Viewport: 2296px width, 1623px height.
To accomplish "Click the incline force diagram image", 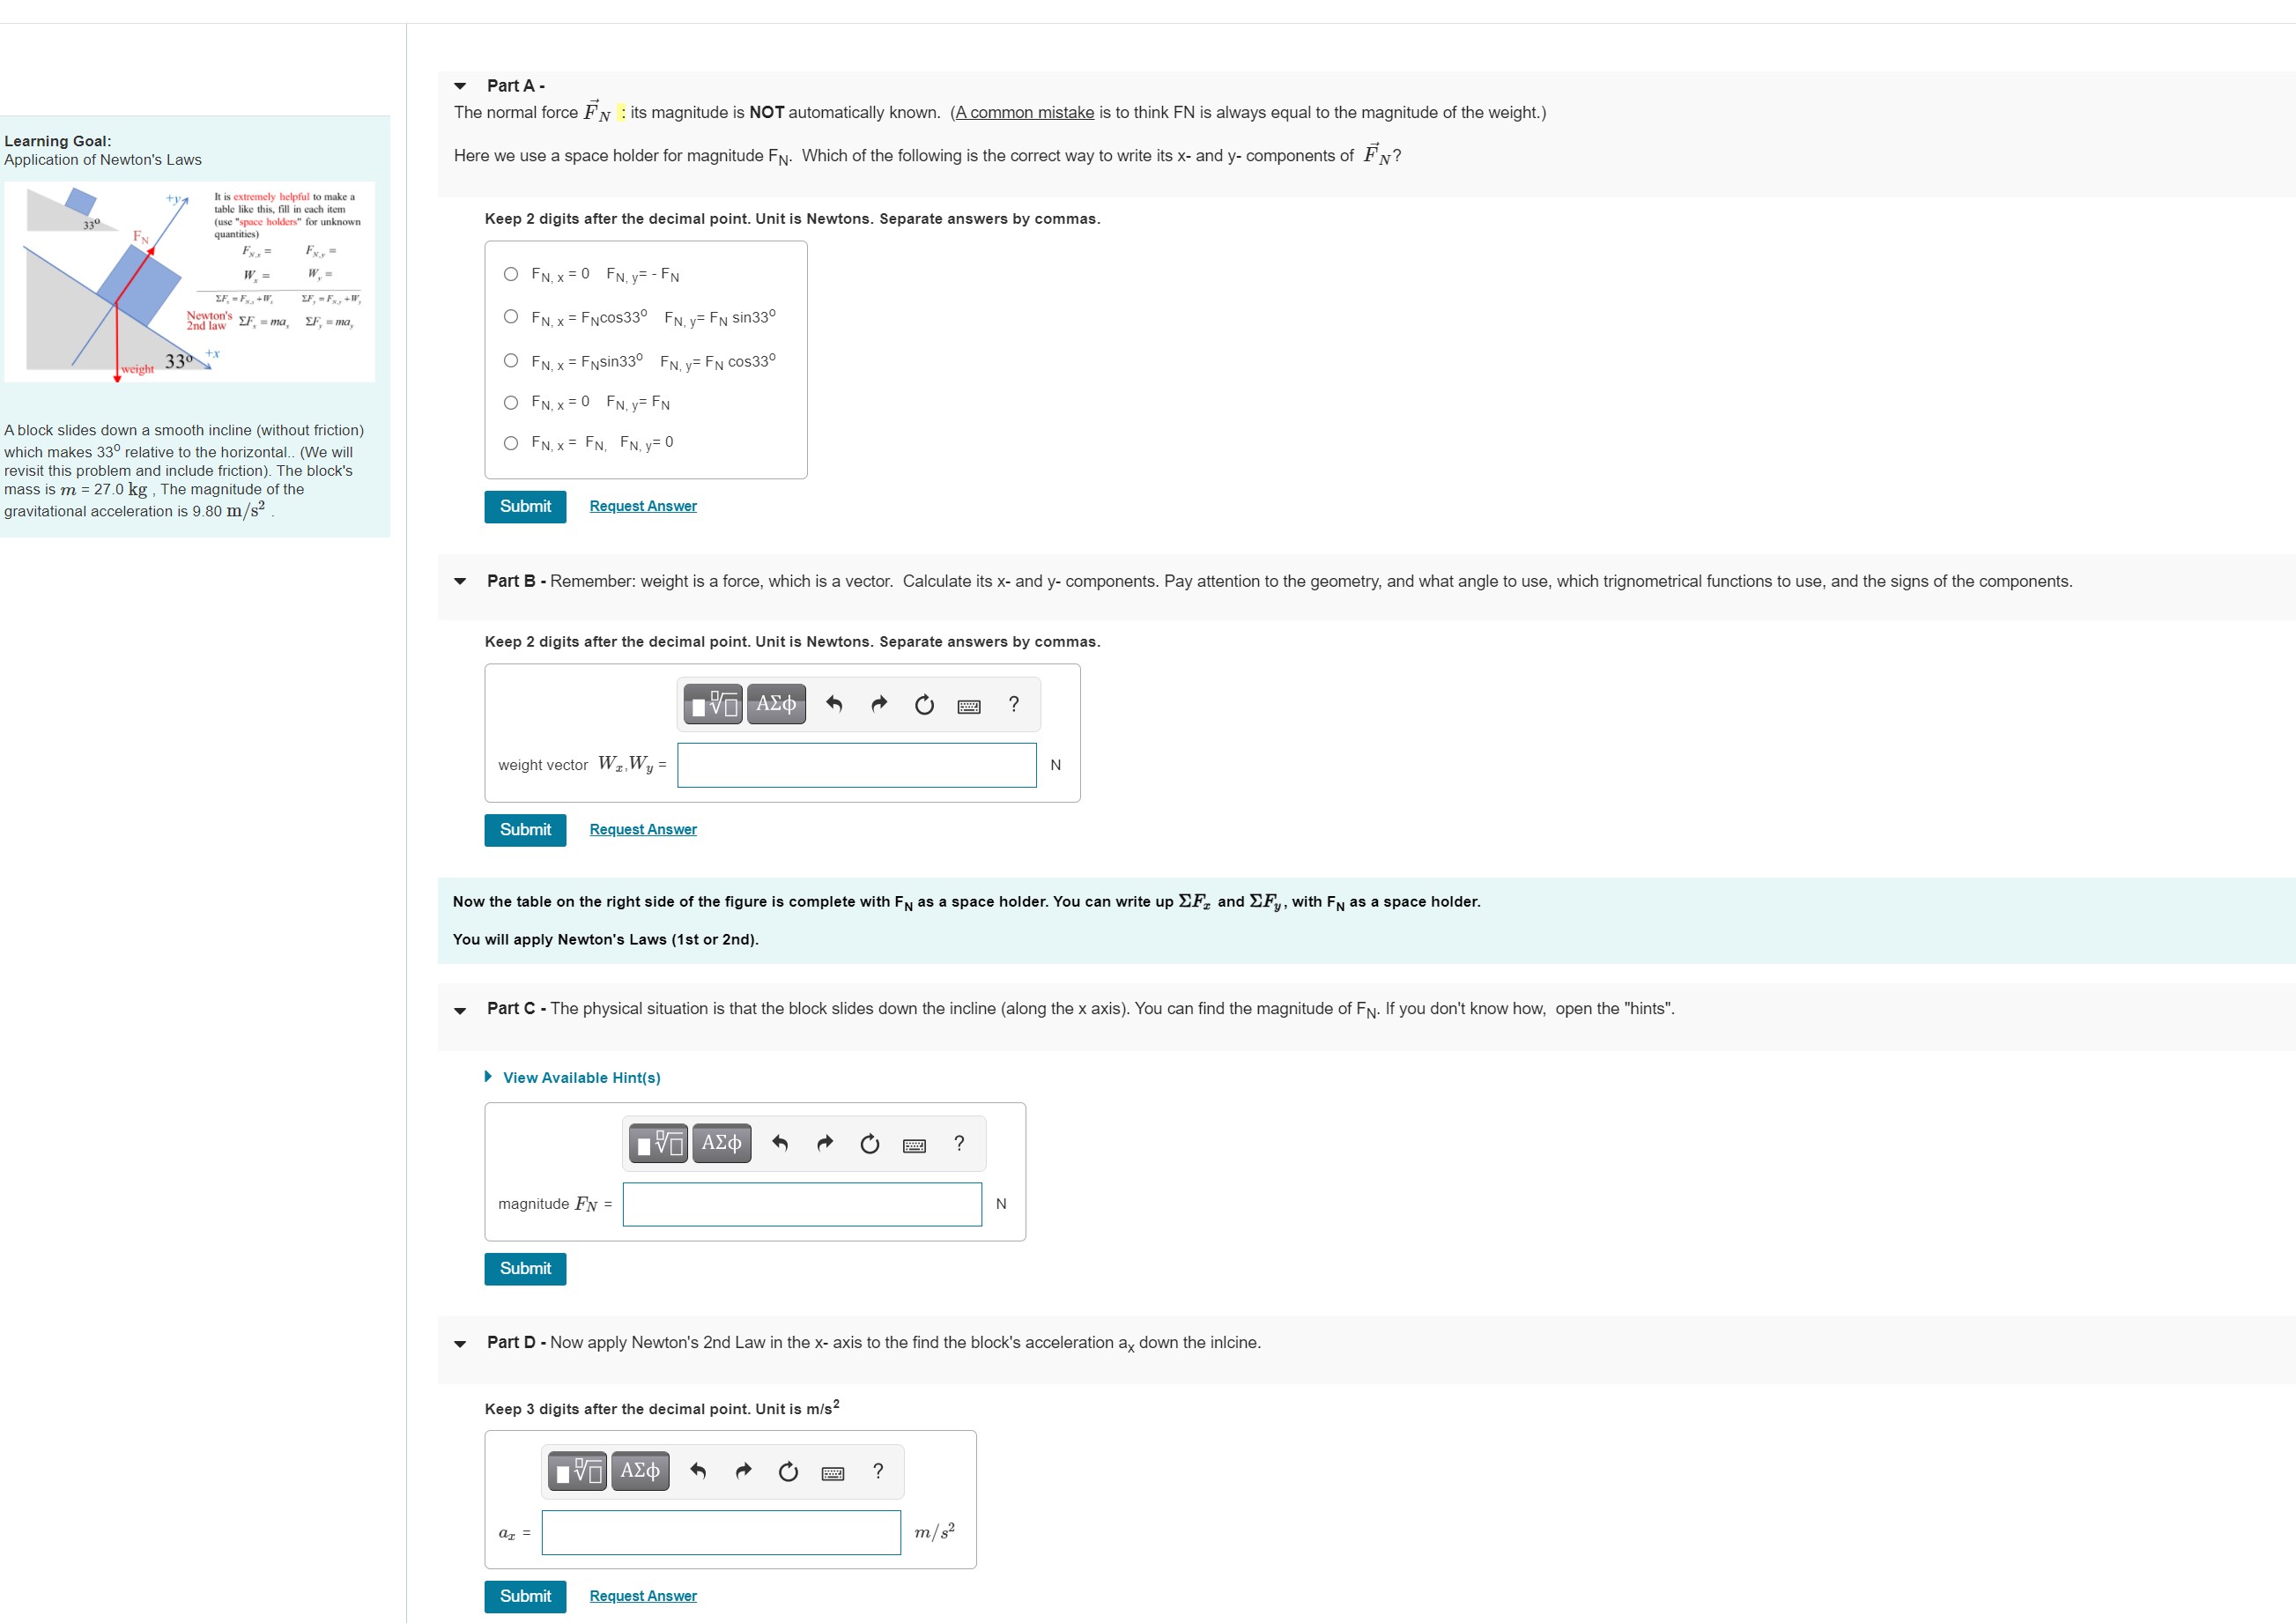I will click(x=189, y=281).
